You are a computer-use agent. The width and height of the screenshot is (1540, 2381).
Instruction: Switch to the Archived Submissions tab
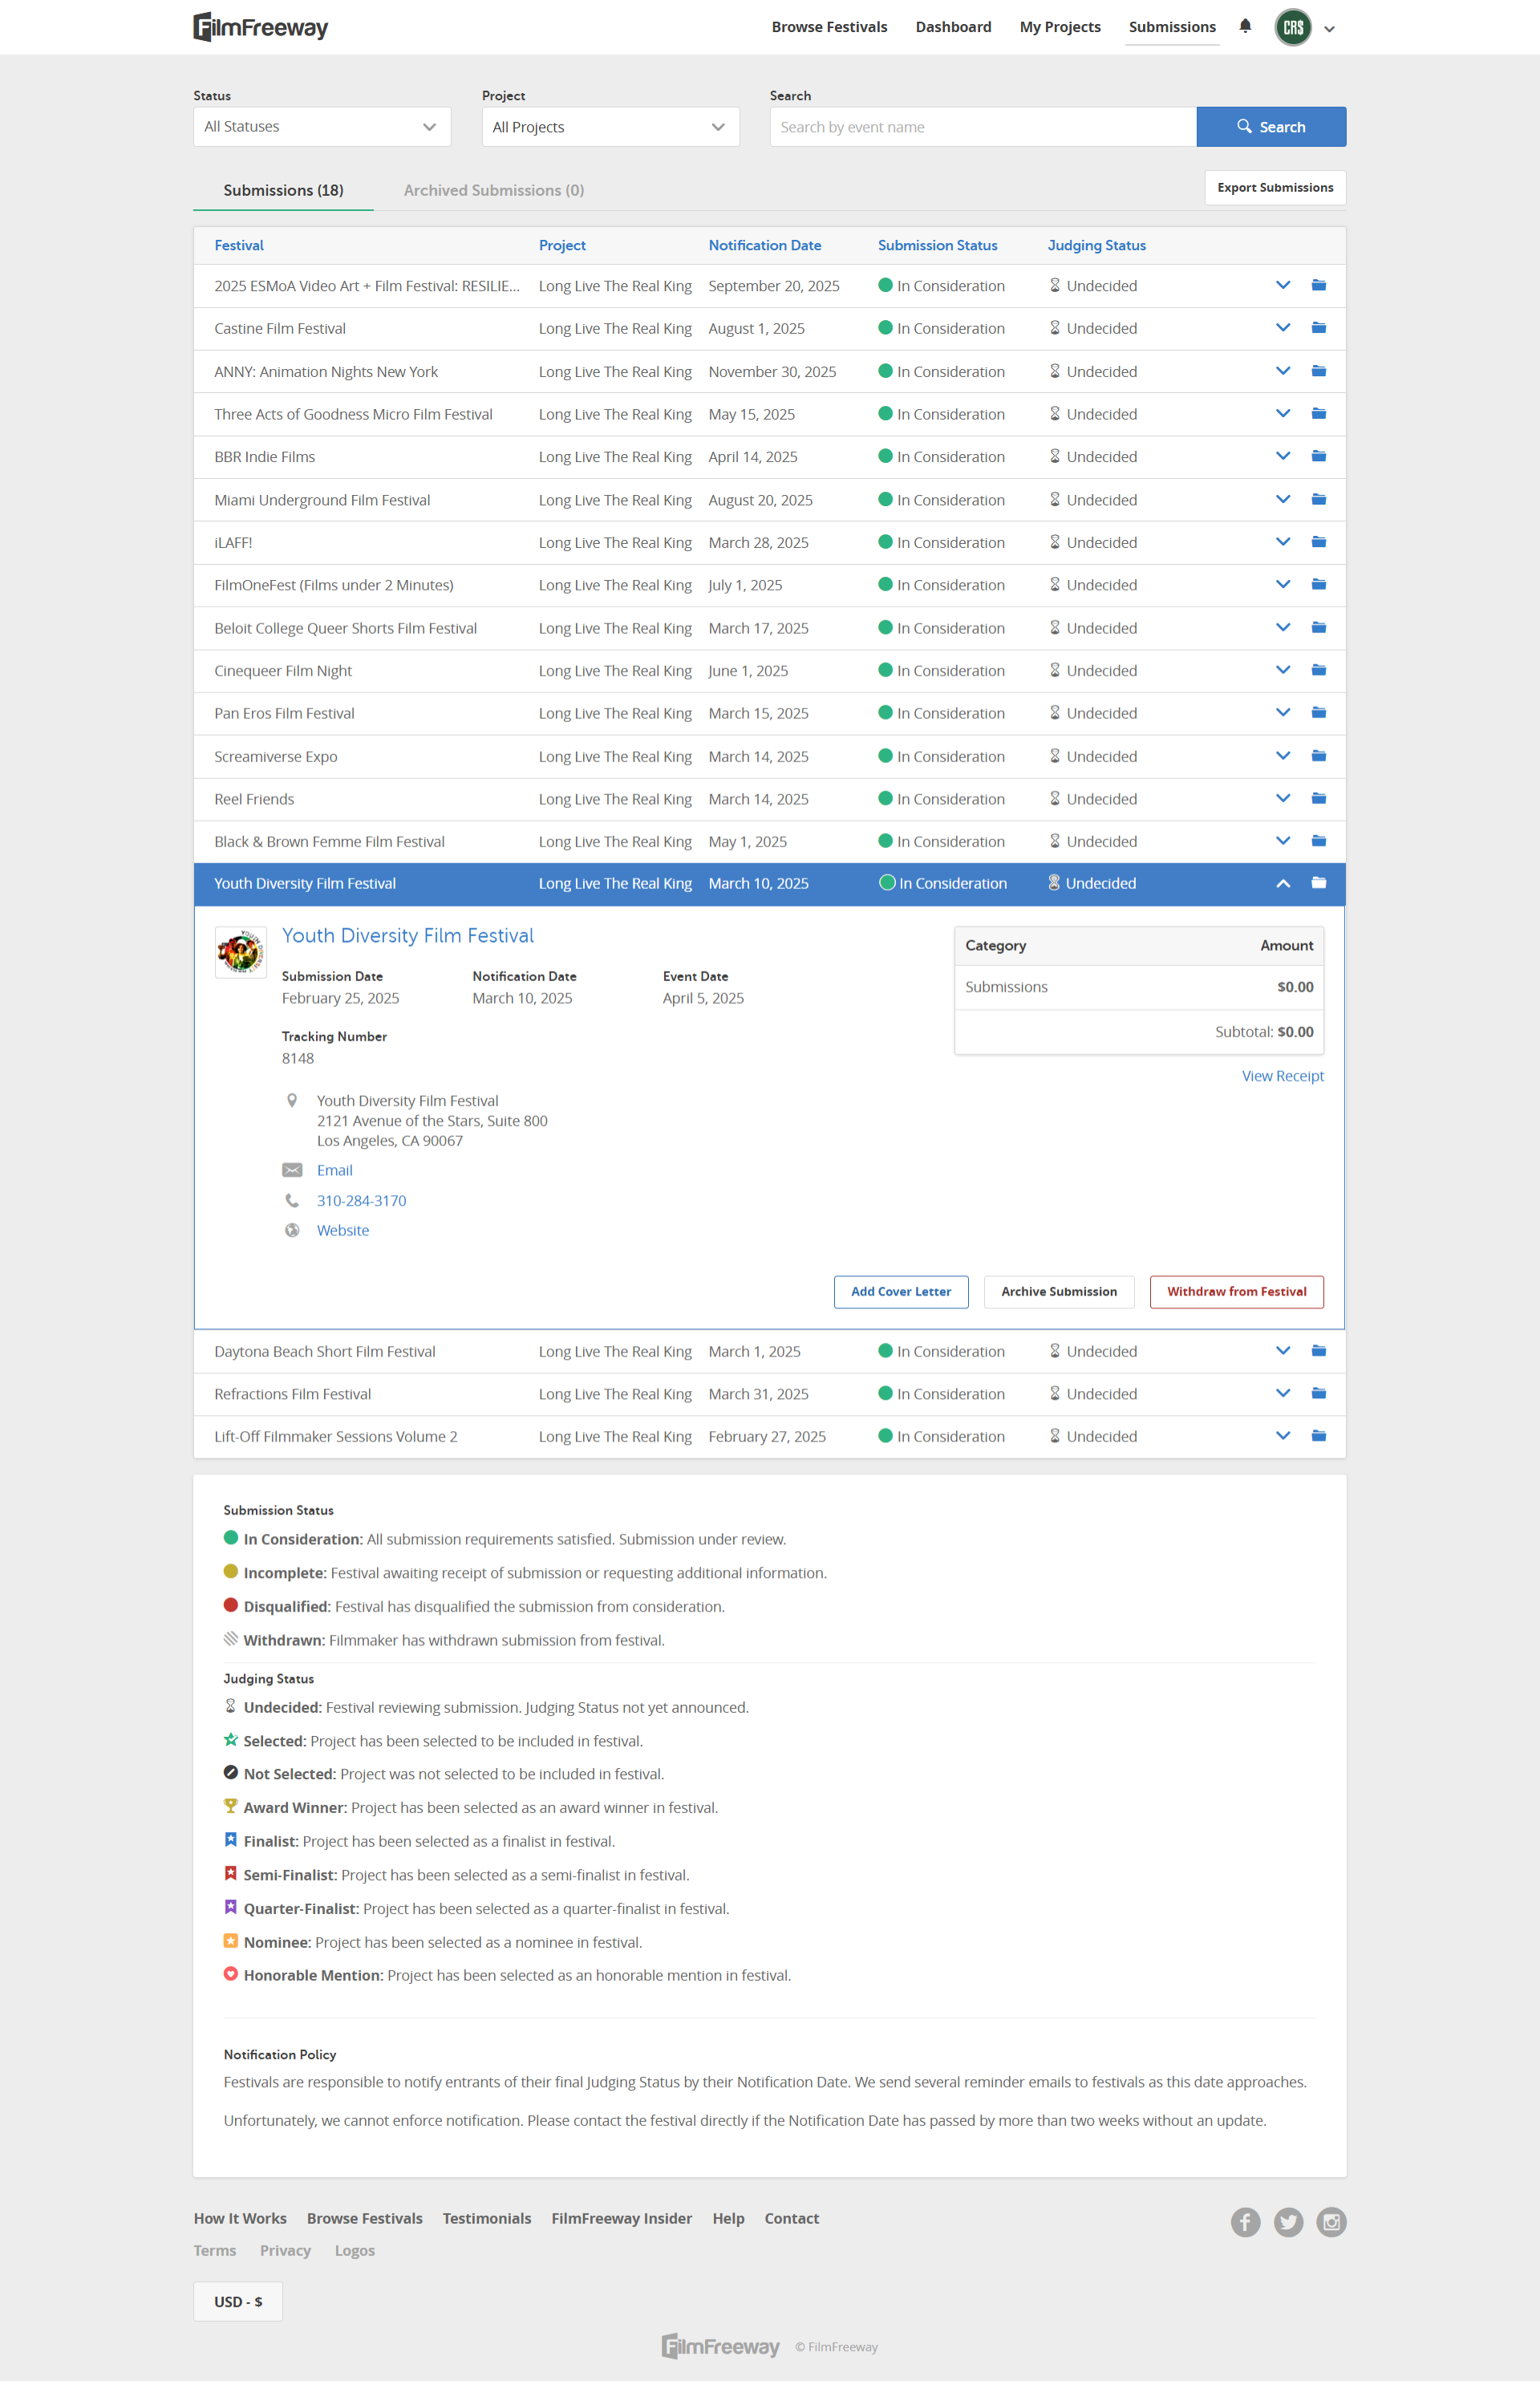(x=493, y=190)
